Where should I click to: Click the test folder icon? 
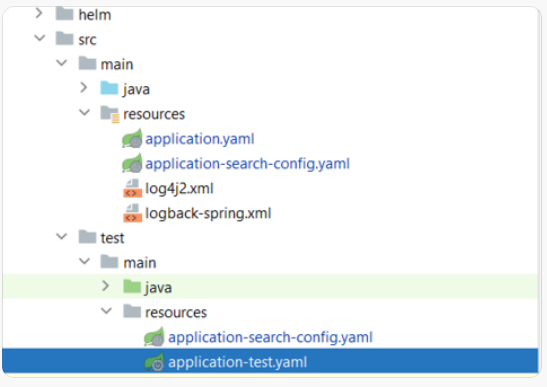tap(87, 236)
